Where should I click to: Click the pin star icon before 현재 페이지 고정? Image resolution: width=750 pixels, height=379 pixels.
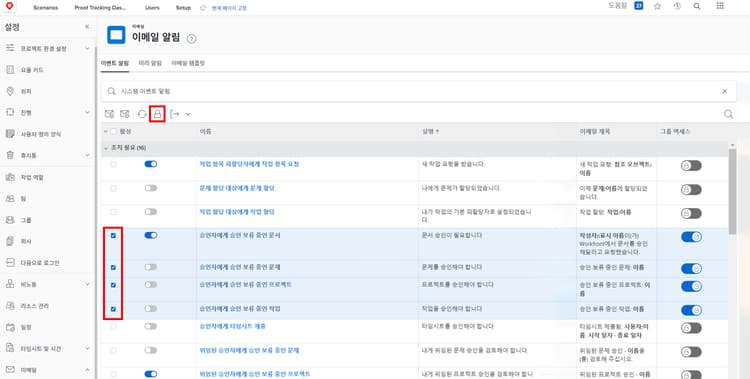click(203, 8)
